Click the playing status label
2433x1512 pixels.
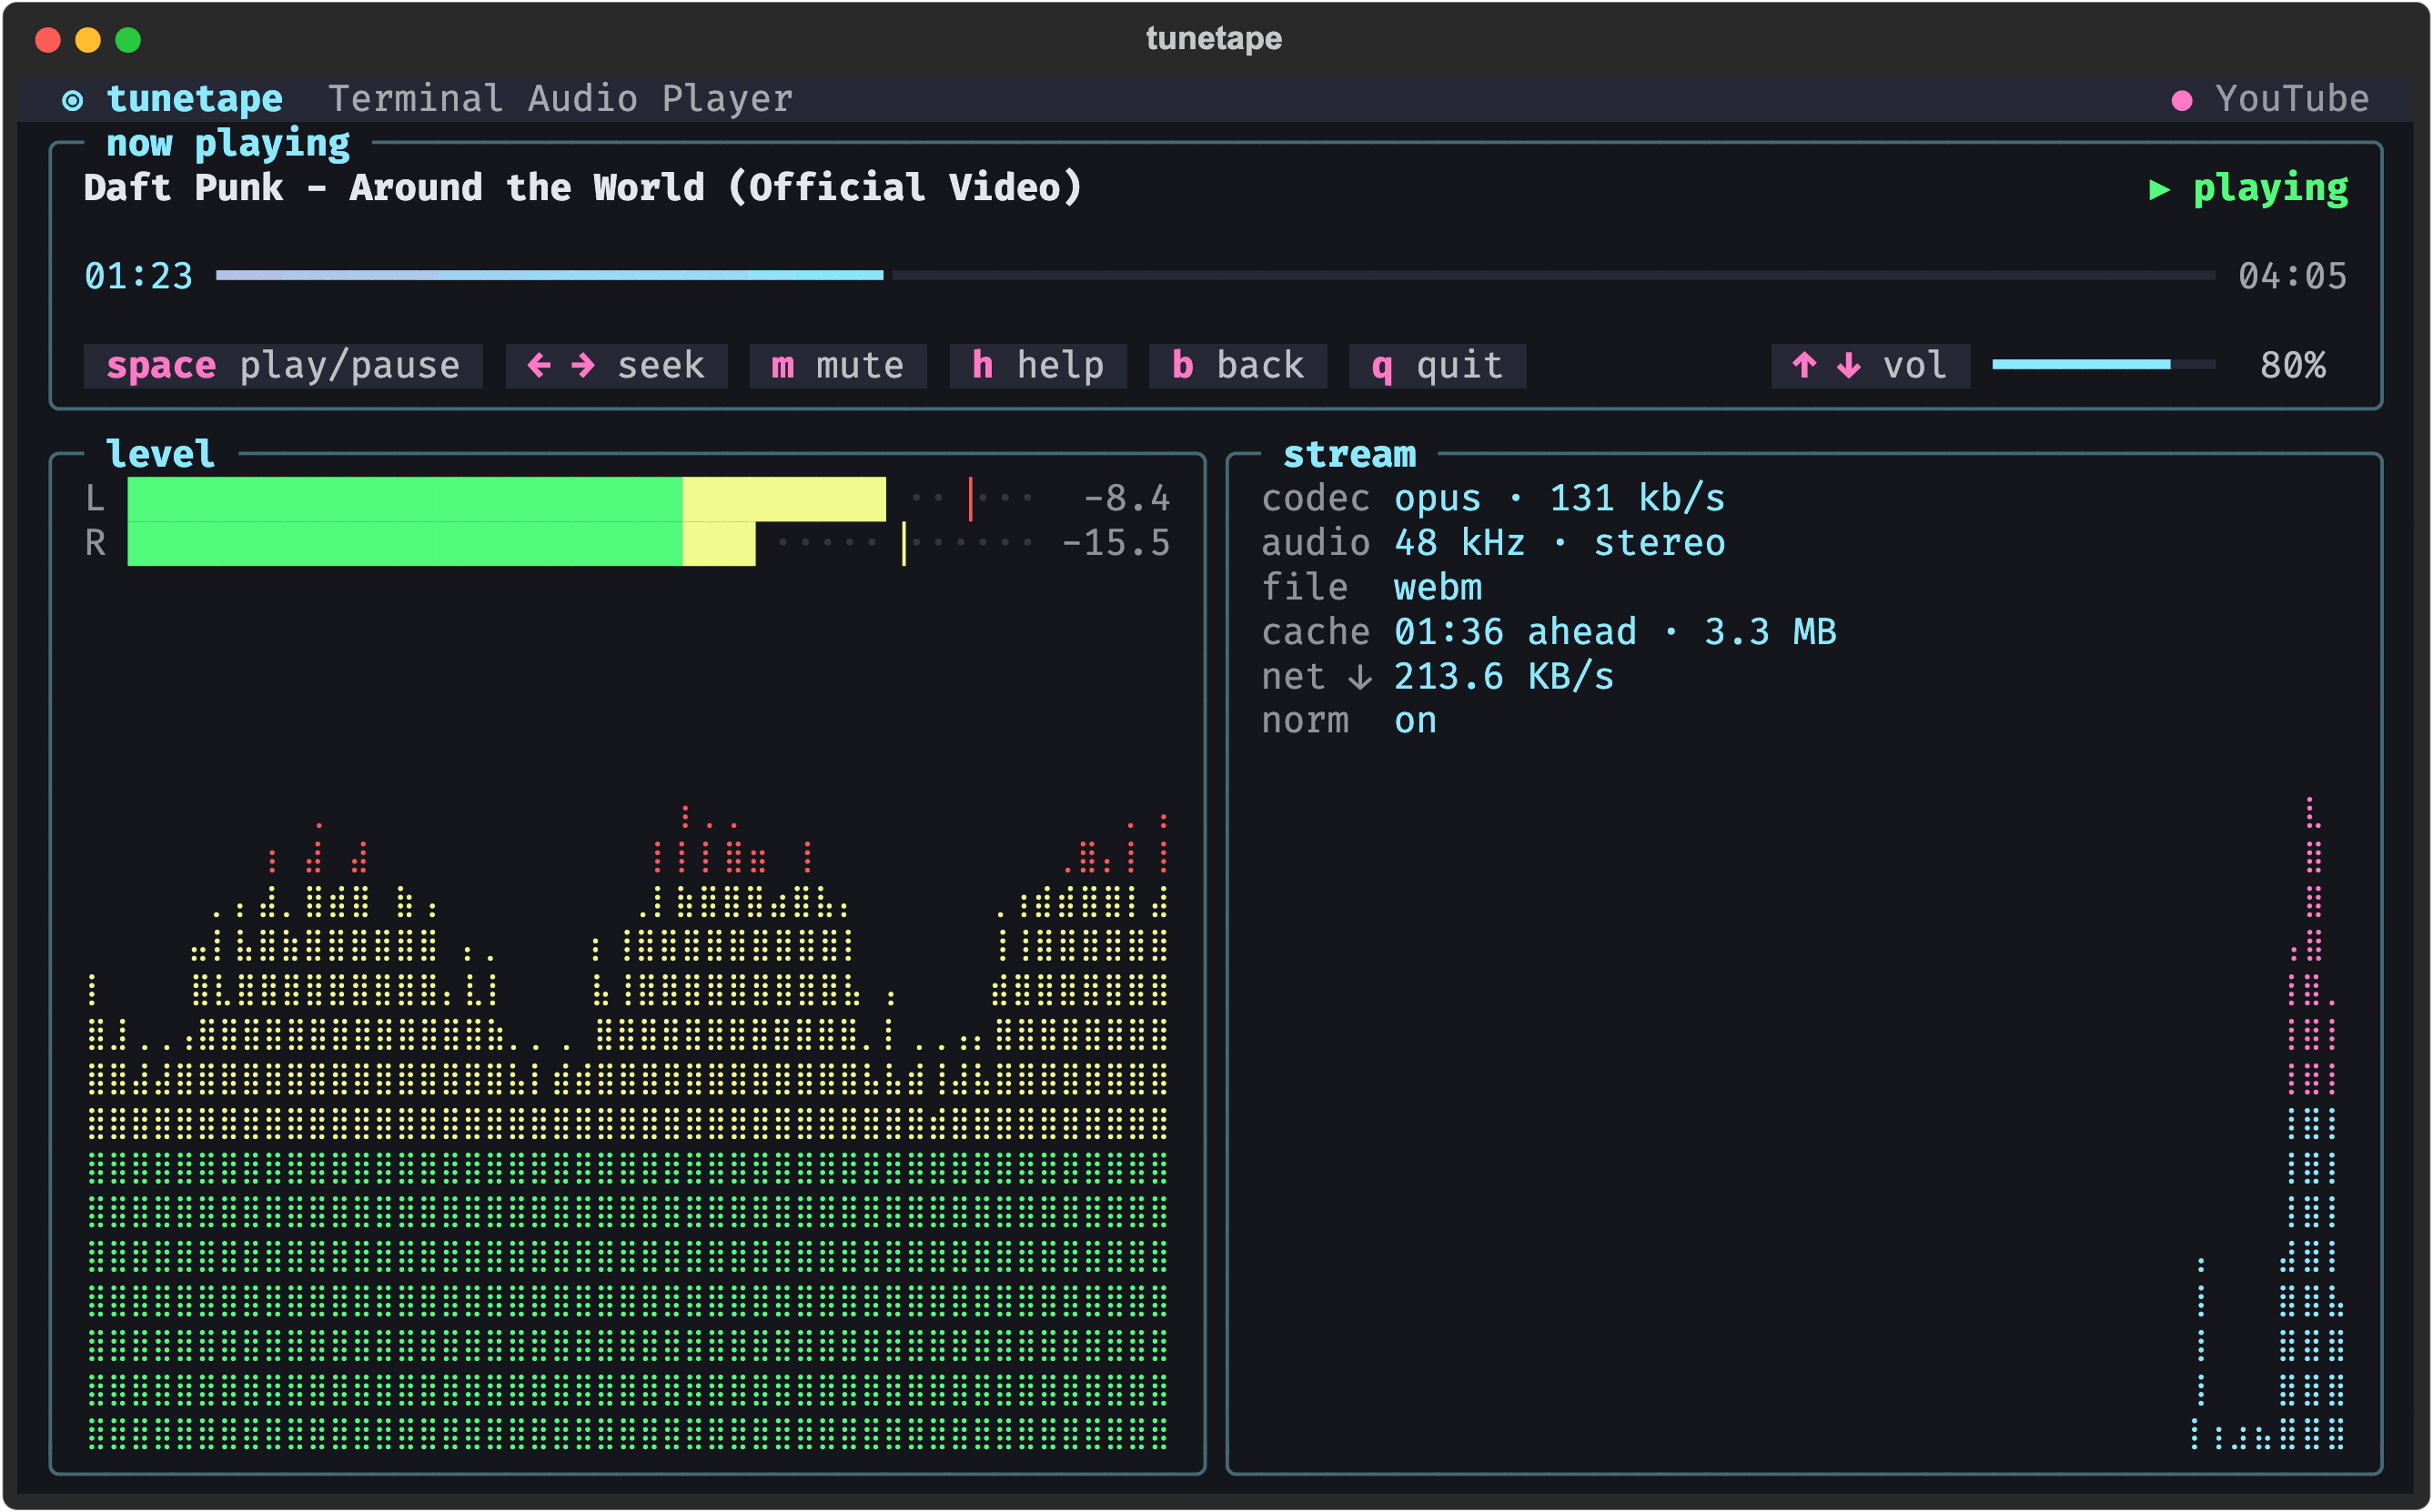pyautogui.click(x=2270, y=188)
